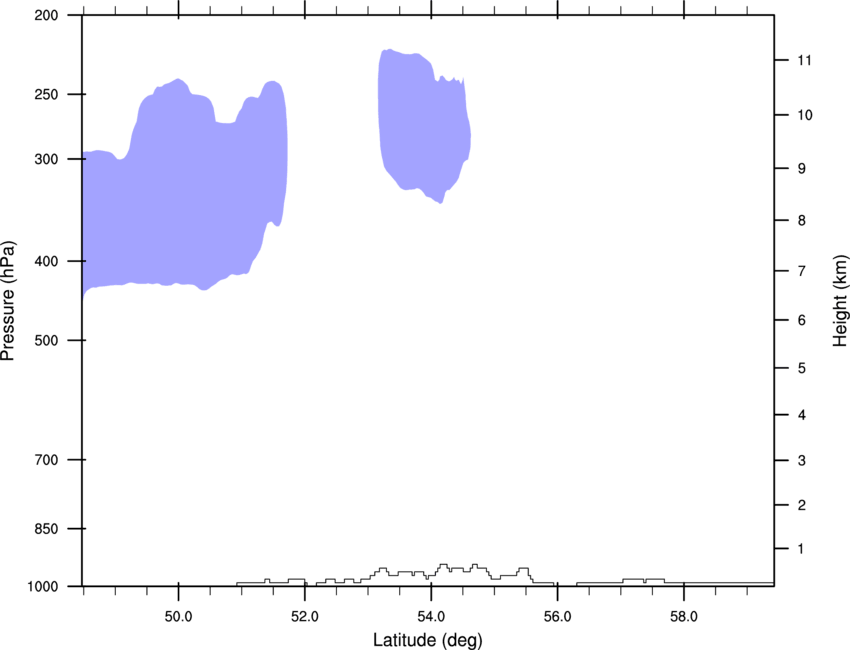Viewport: 850px width, 650px height.
Task: Click the 7 km height label
Action: click(x=802, y=271)
